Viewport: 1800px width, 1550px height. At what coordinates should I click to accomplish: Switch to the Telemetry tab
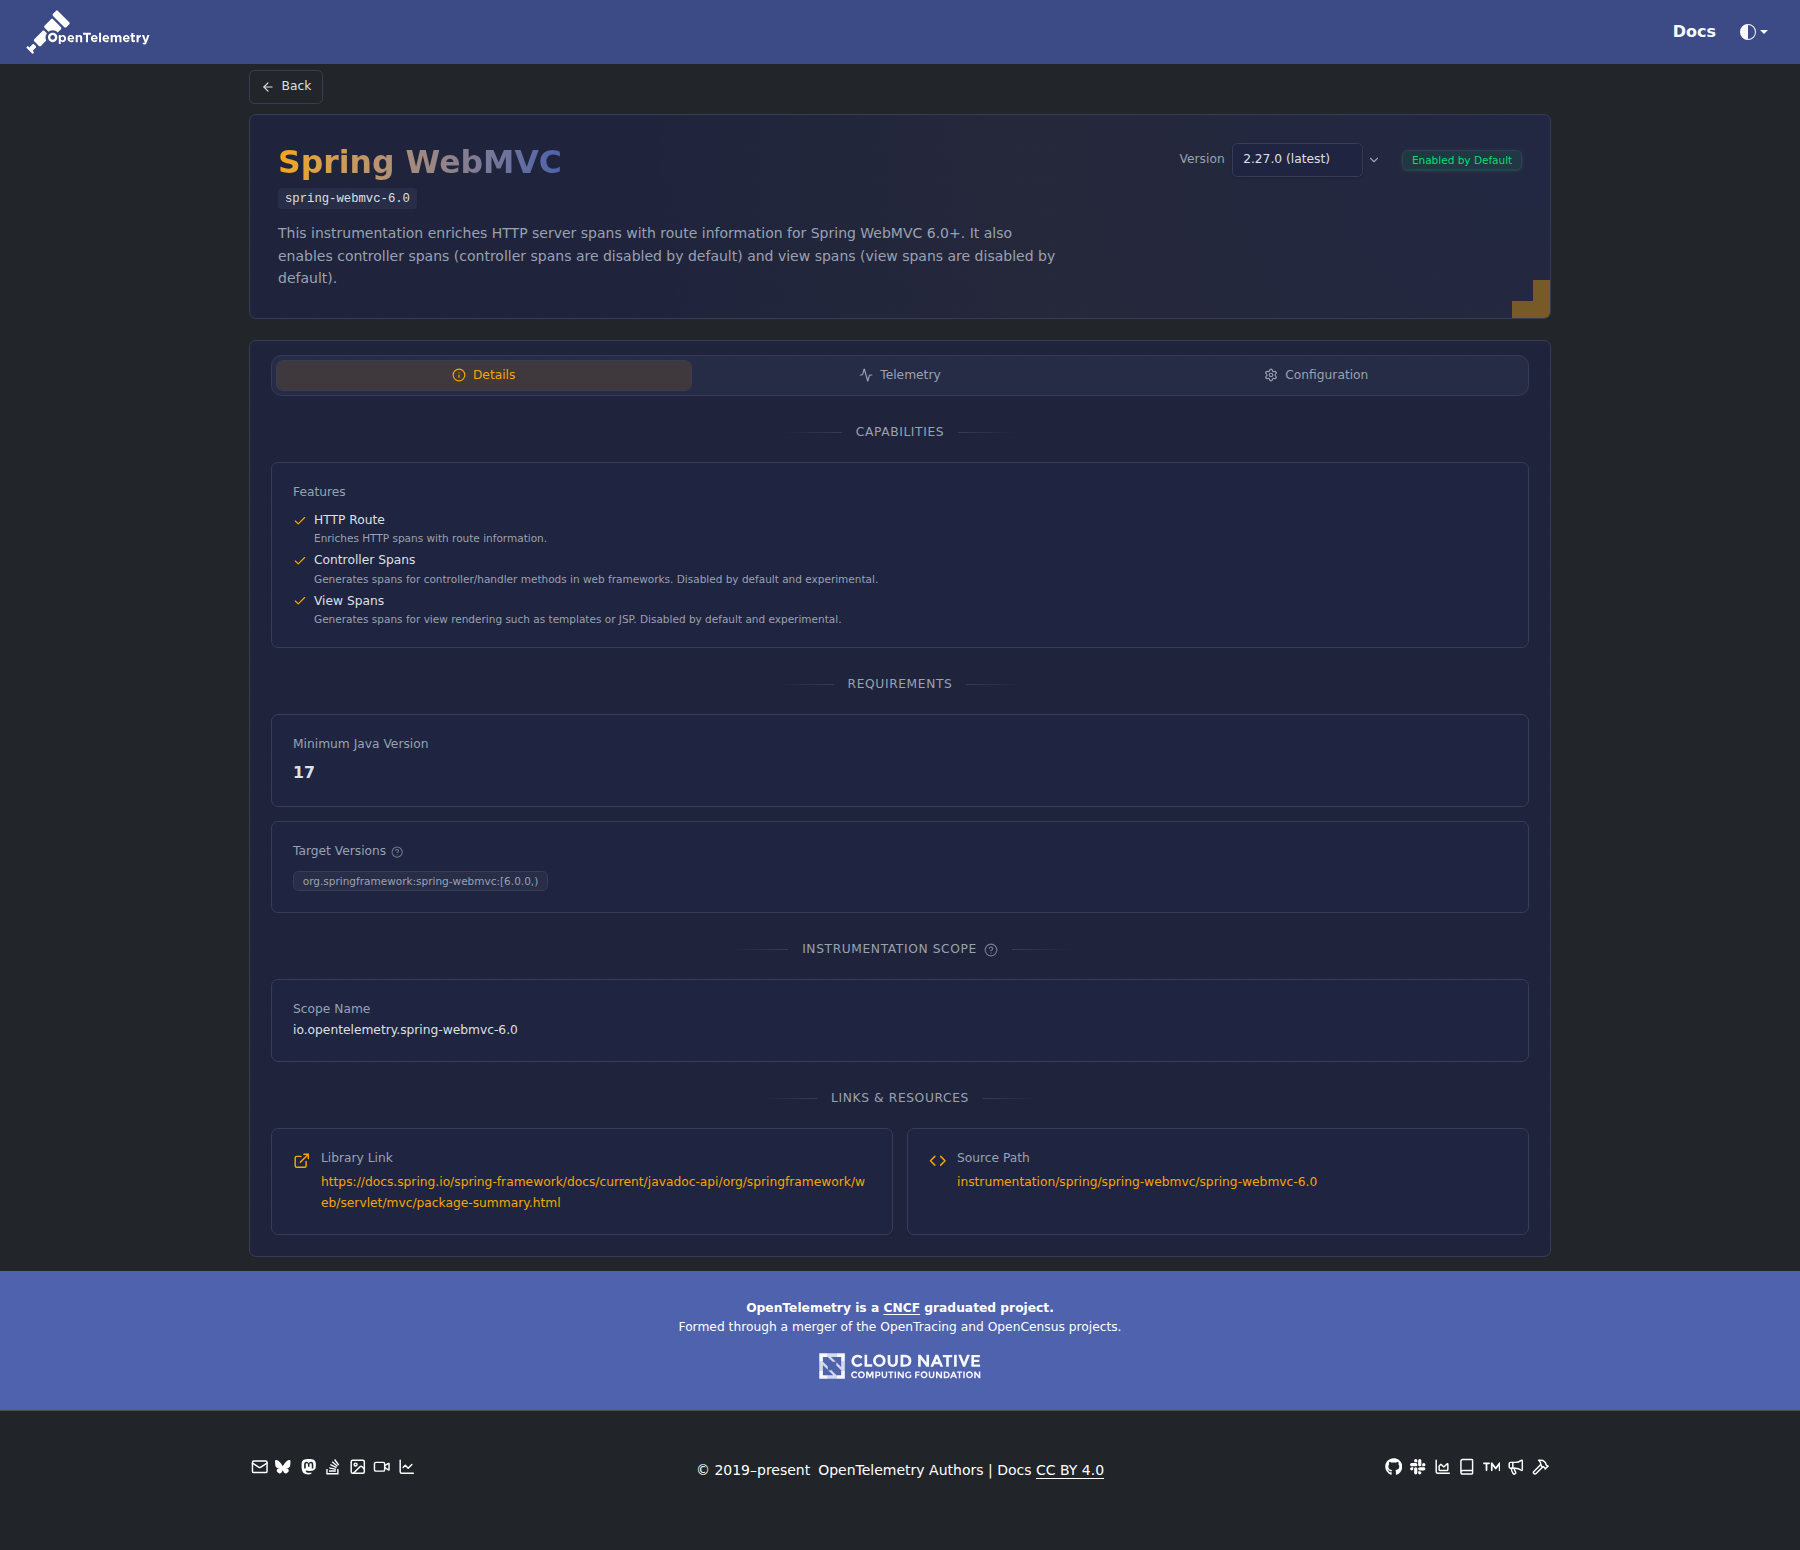click(x=900, y=375)
